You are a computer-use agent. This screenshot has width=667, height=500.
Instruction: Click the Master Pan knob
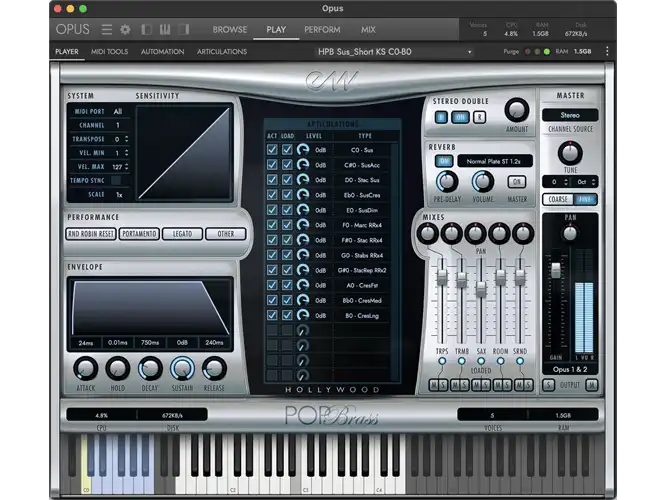point(570,233)
